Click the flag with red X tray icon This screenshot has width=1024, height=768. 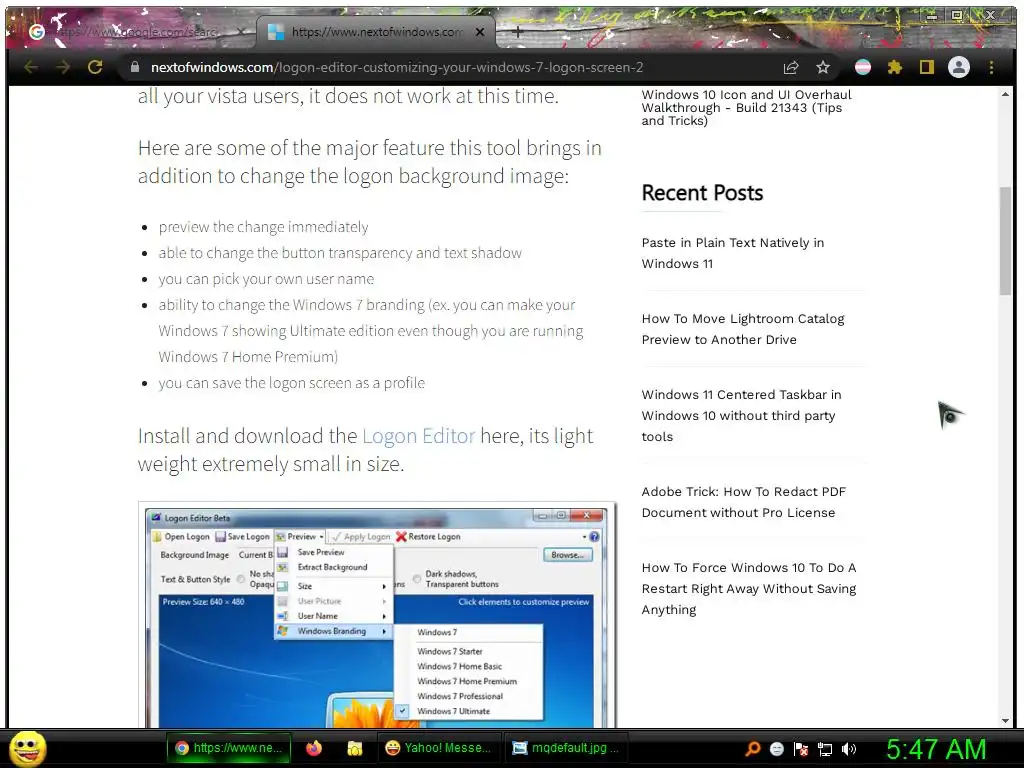[801, 749]
